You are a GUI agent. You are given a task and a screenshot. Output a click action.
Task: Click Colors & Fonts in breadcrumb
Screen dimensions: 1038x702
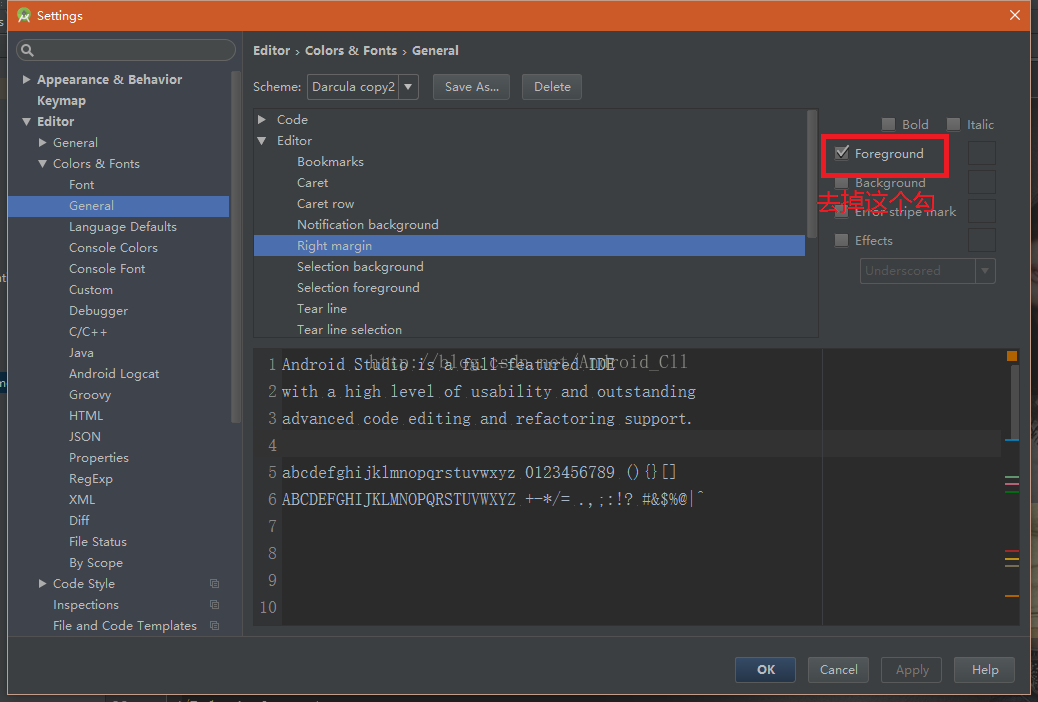[351, 50]
